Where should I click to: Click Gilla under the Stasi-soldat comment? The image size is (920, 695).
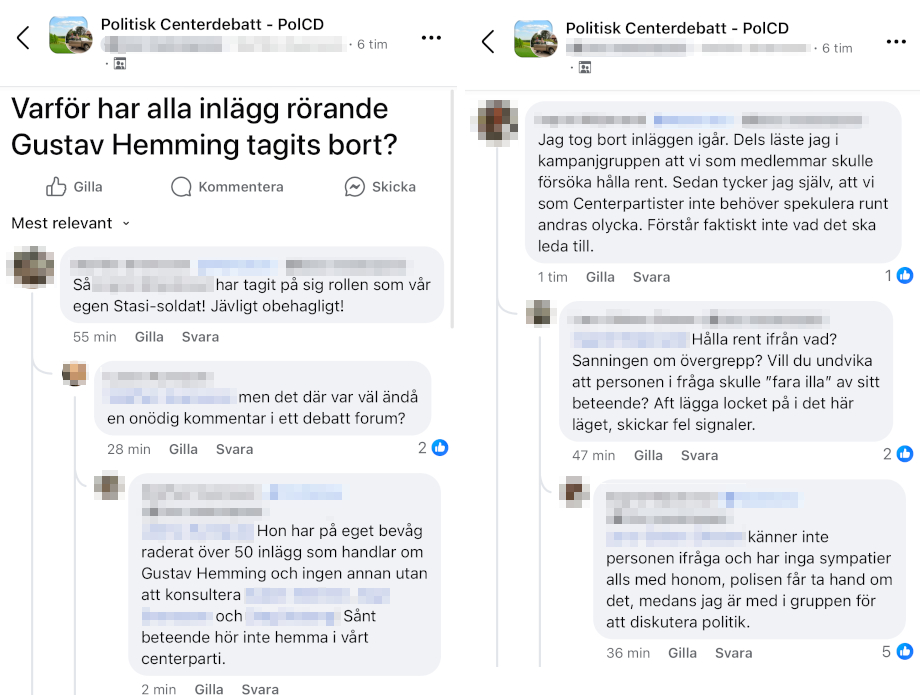pos(149,337)
